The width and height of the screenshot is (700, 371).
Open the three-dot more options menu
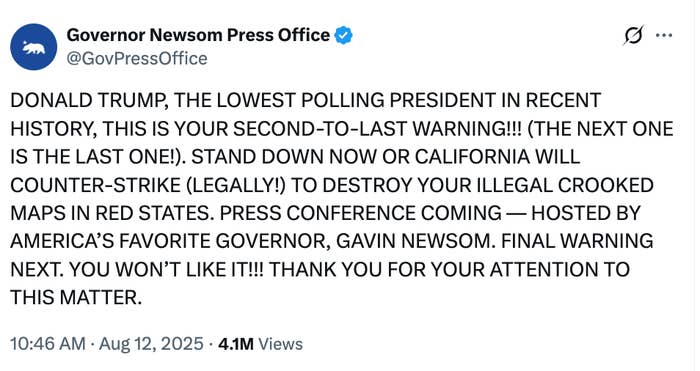[x=664, y=35]
